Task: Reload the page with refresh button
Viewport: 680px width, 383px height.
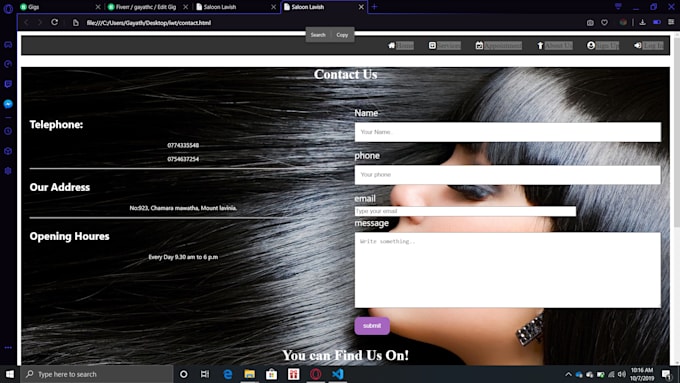Action: click(55, 22)
